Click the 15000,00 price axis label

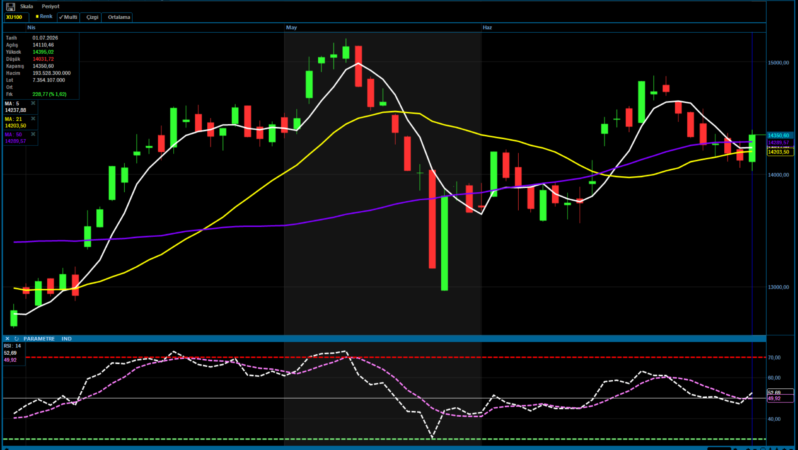(x=778, y=63)
